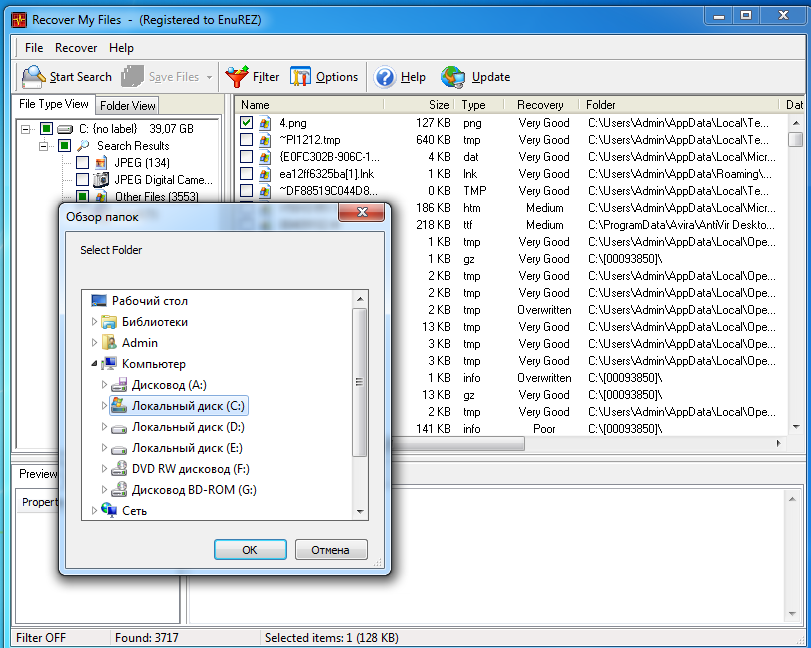This screenshot has width=811, height=648.
Task: Click the C: drive icon in file tree
Action: click(x=65, y=129)
